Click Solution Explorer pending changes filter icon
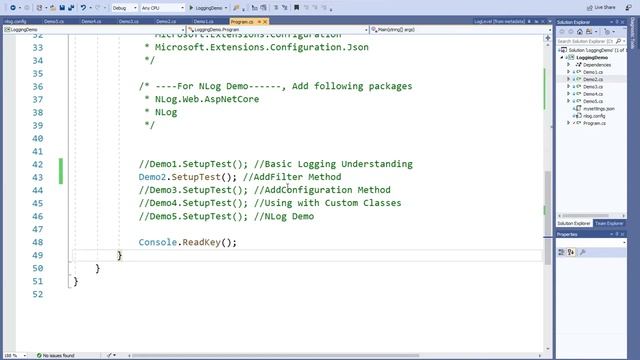Image resolution: width=640 pixels, height=360 pixels. (607, 32)
